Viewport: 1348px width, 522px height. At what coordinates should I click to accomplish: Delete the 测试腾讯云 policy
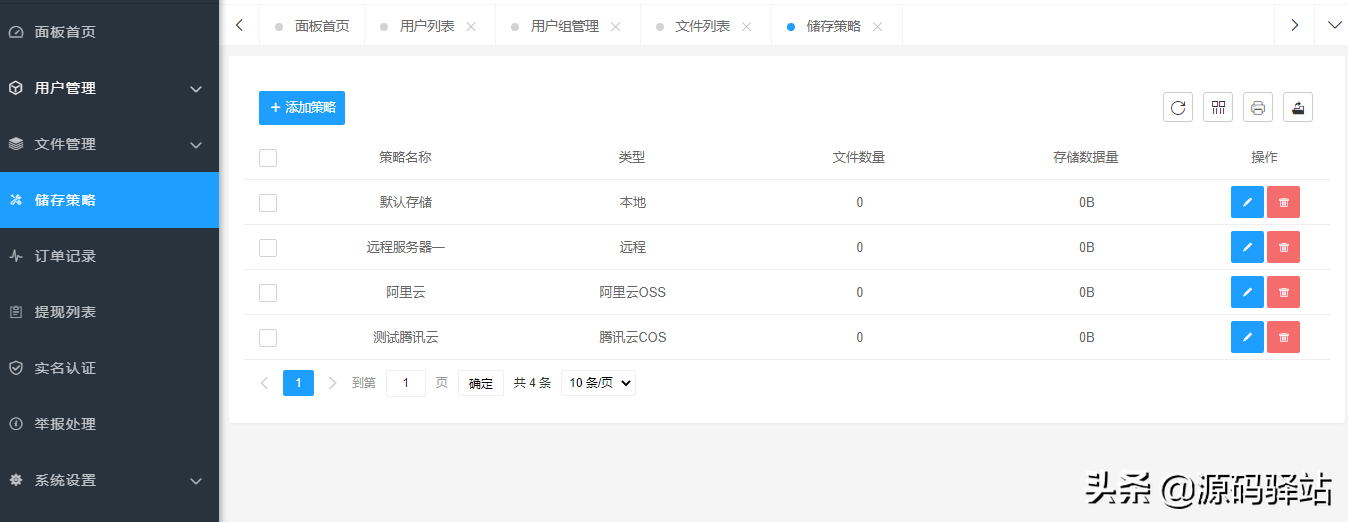click(1284, 337)
